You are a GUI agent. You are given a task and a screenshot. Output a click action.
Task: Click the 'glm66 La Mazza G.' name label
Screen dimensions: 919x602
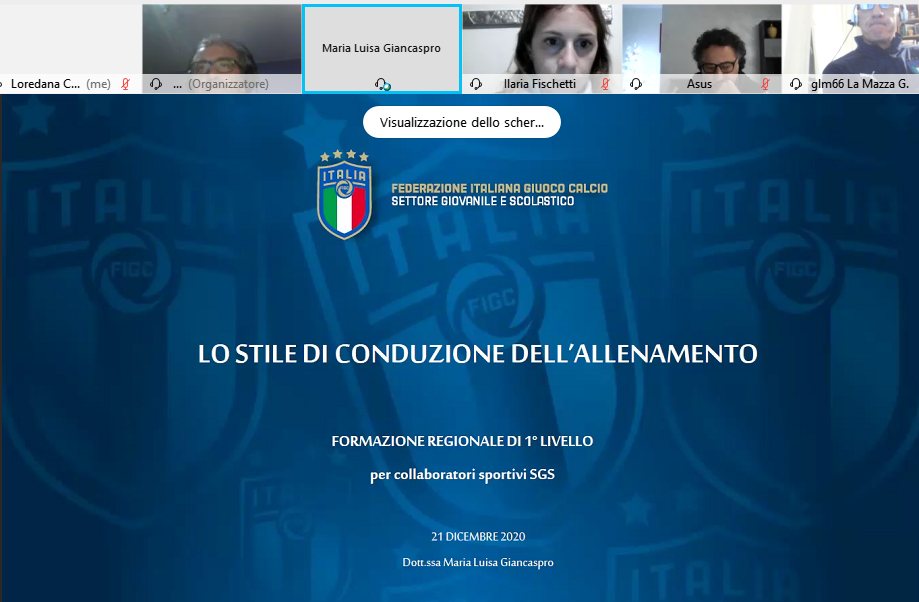(x=860, y=84)
